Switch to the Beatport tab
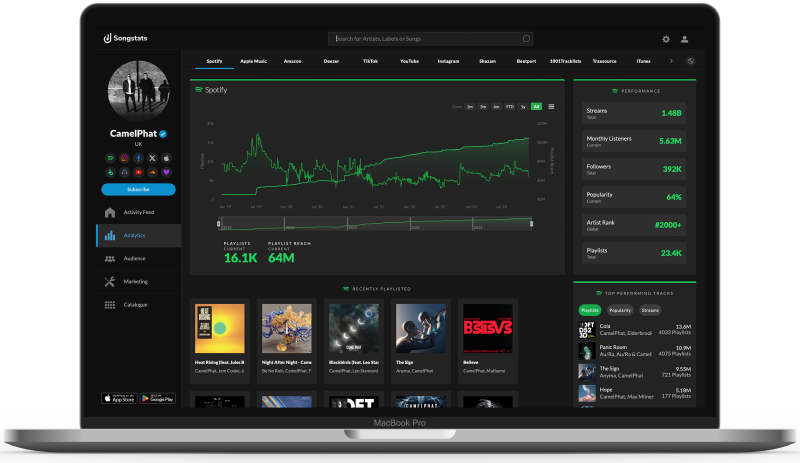This screenshot has width=800, height=463. [x=526, y=61]
